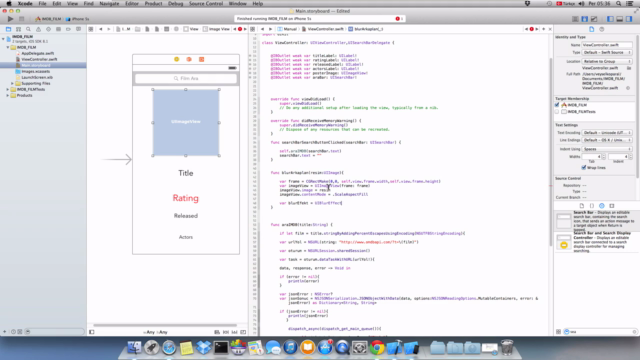Expand IMDB_FILMTests group
Viewport: 640px width, 360px height.
8,89
